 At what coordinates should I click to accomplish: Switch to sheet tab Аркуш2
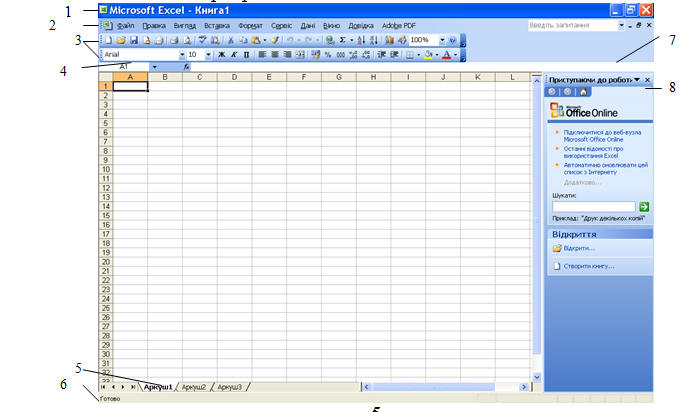[194, 387]
